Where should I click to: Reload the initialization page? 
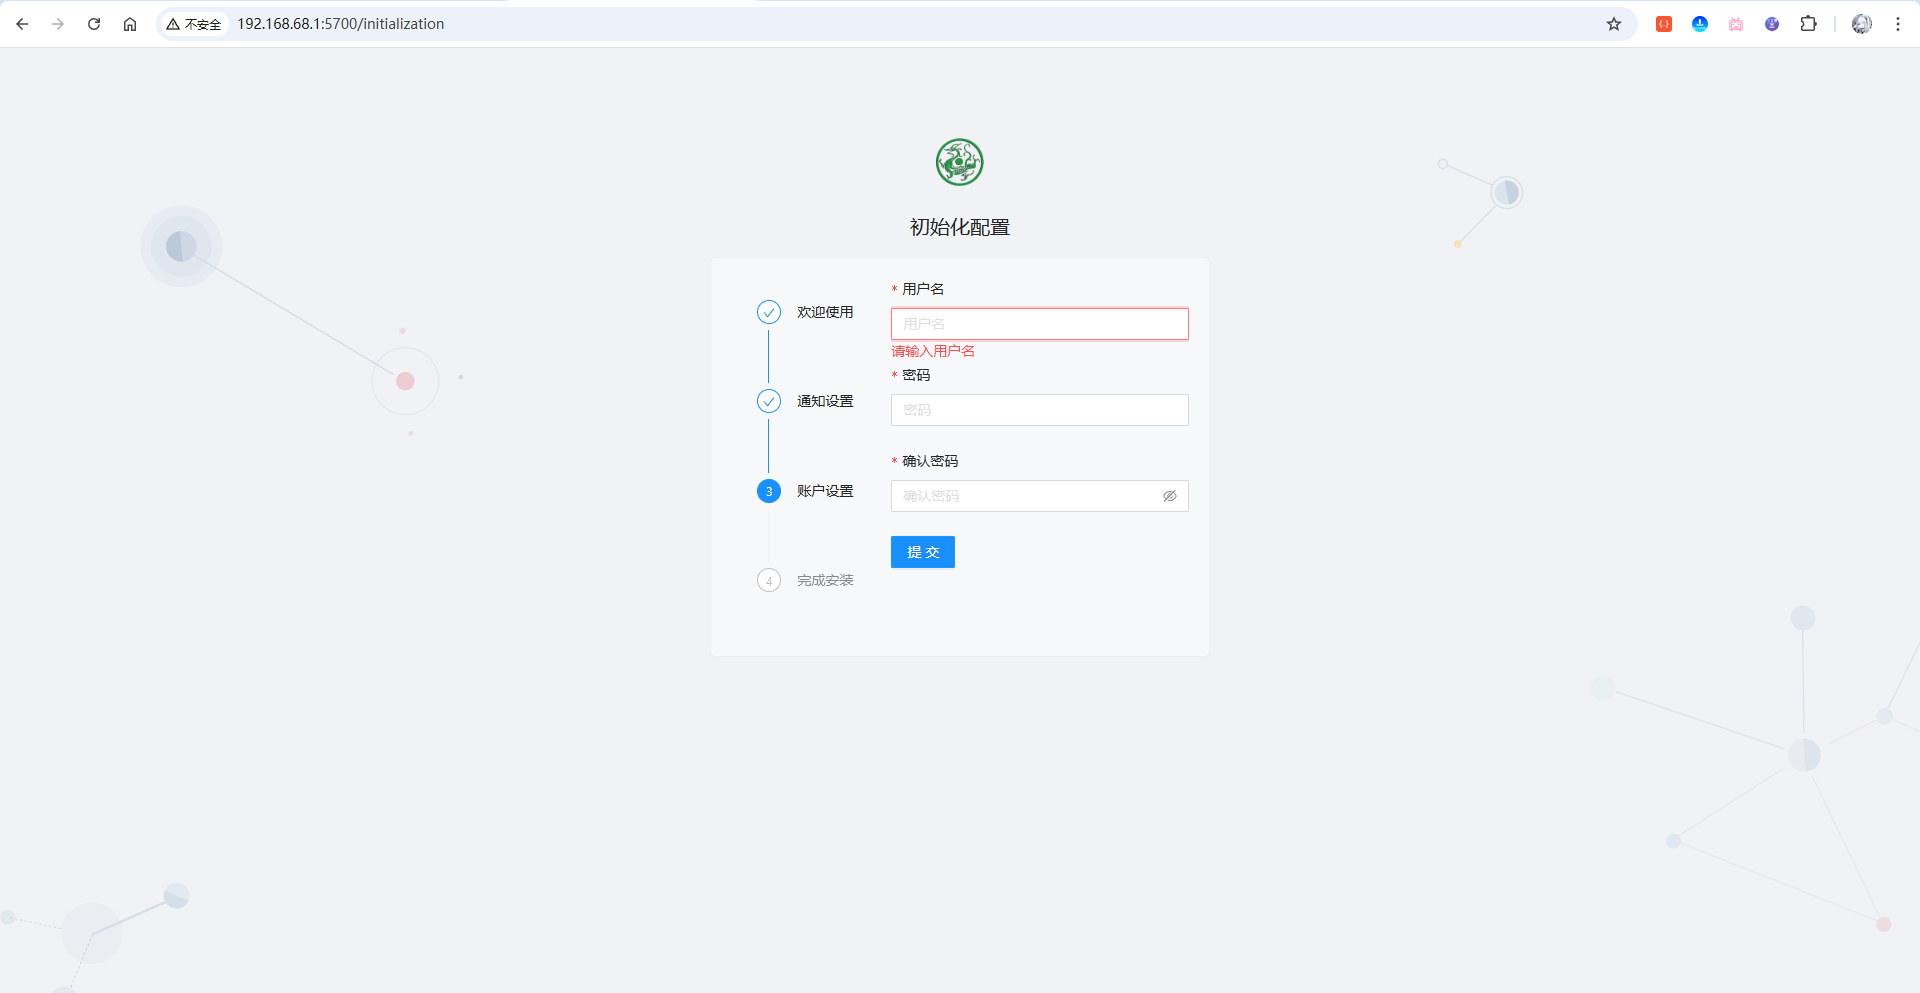(x=94, y=24)
